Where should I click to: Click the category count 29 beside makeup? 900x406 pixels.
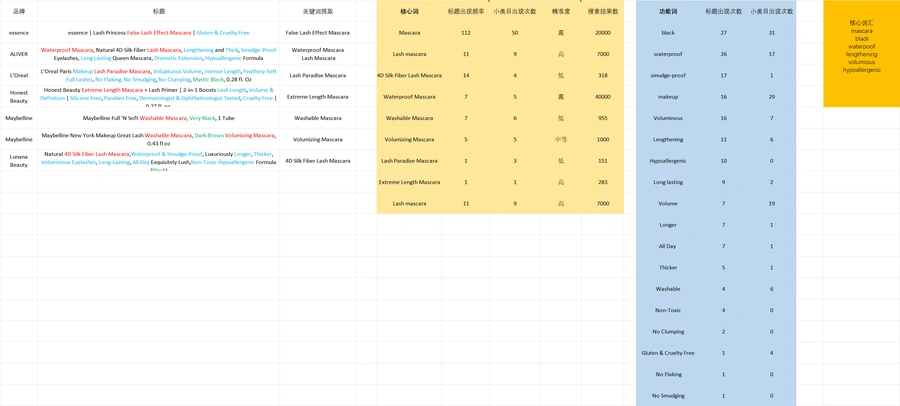point(772,96)
